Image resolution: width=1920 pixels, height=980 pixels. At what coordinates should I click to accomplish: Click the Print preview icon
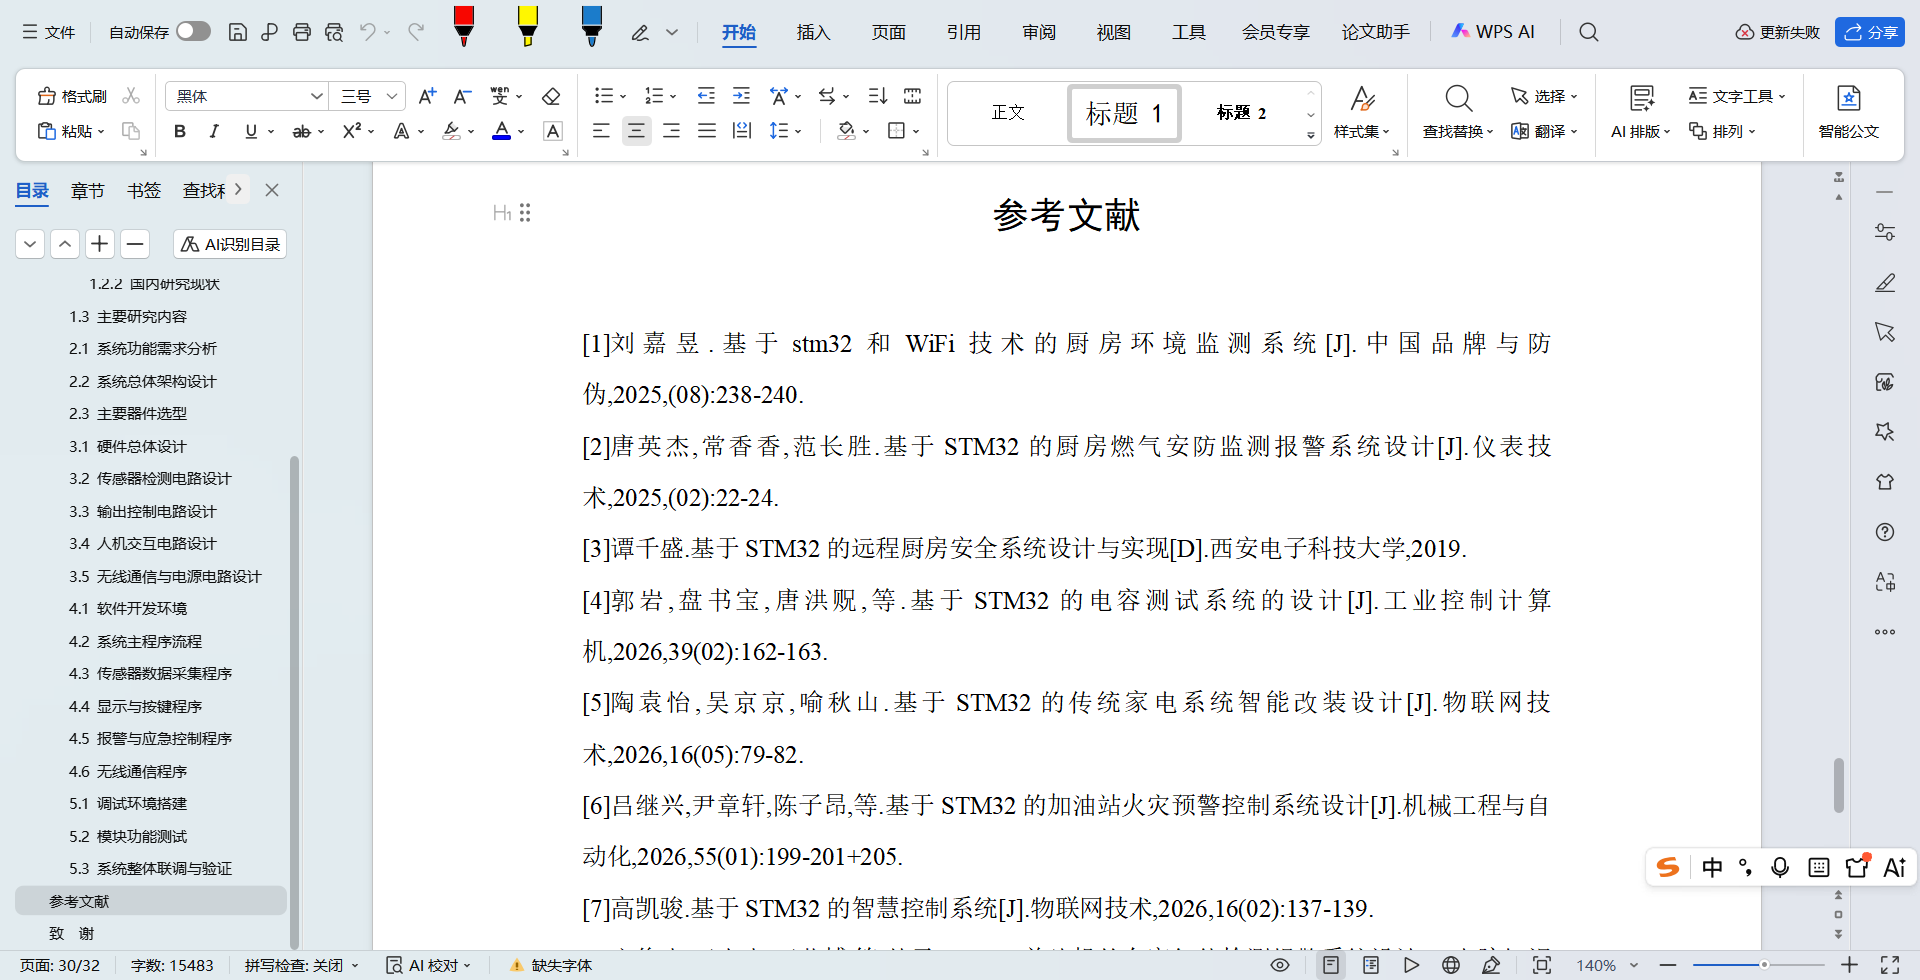[334, 32]
